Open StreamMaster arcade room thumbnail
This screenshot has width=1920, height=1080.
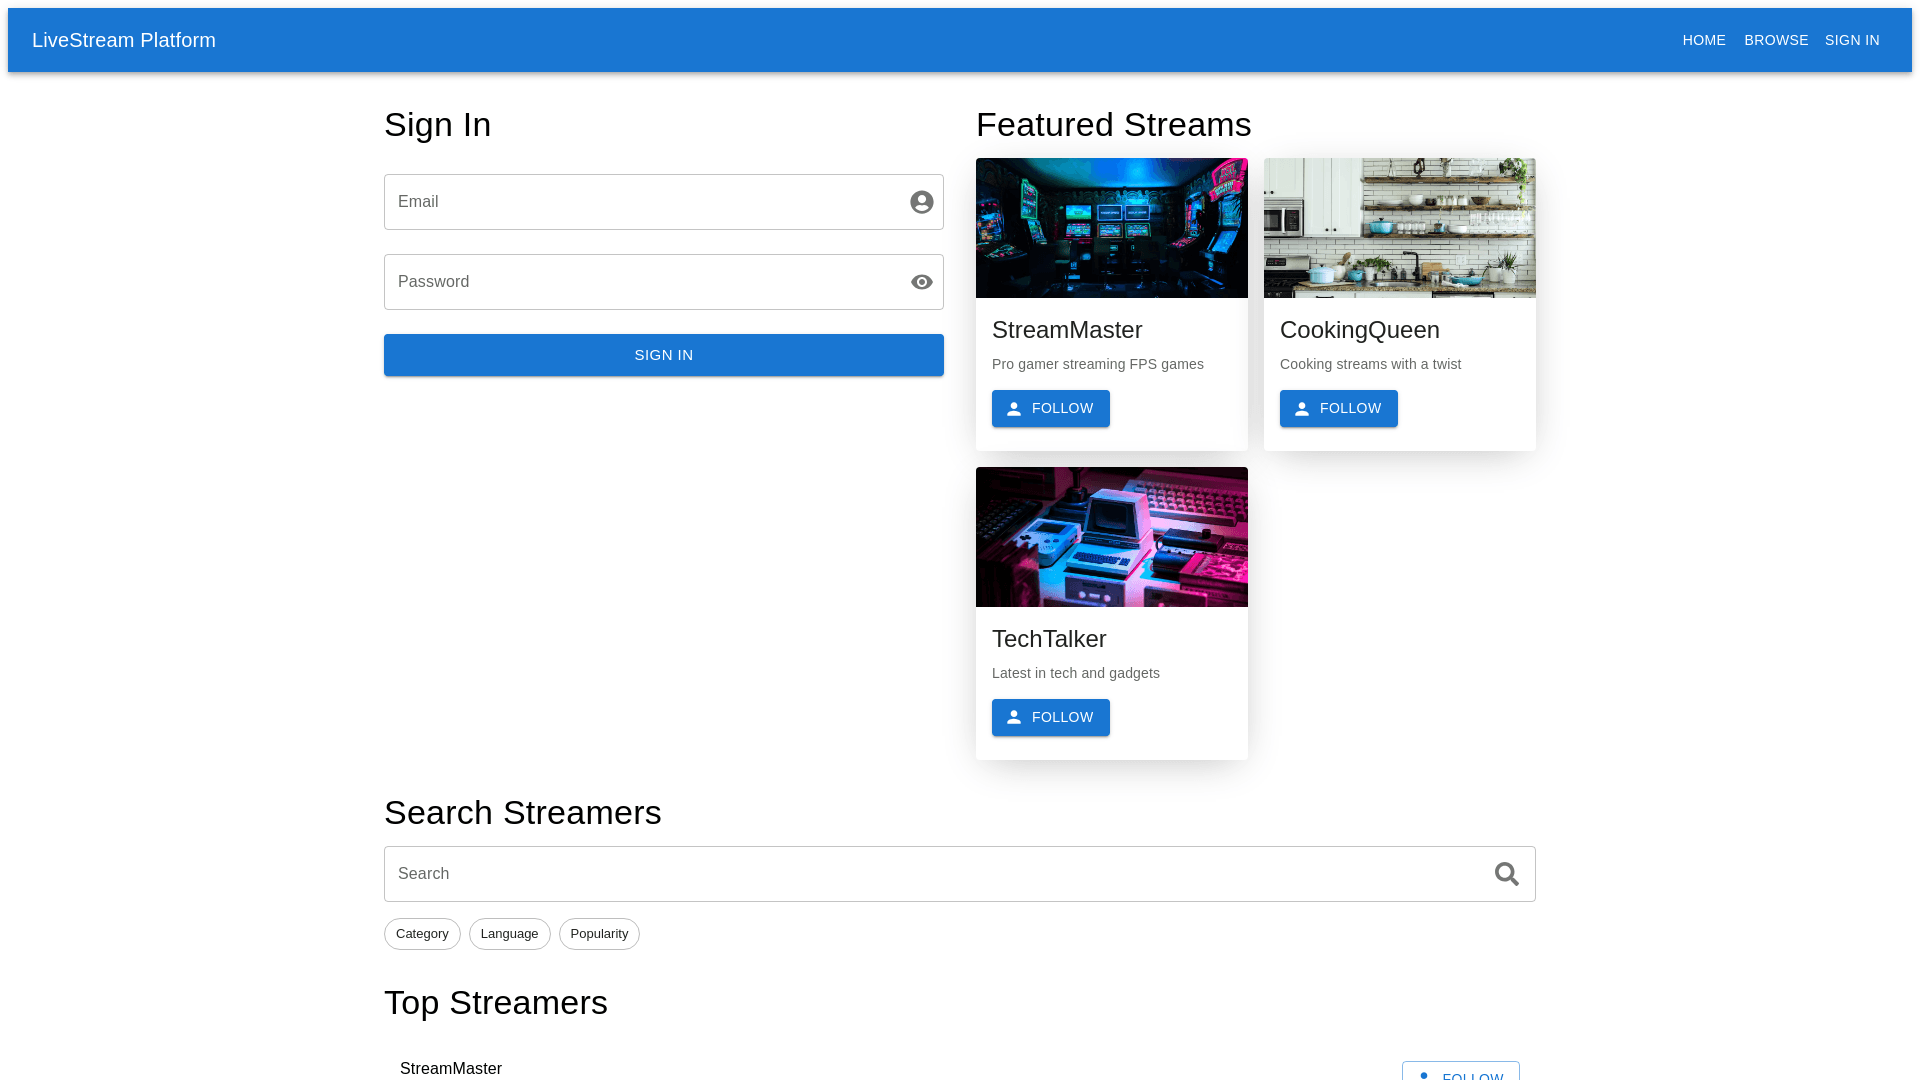pyautogui.click(x=1111, y=228)
